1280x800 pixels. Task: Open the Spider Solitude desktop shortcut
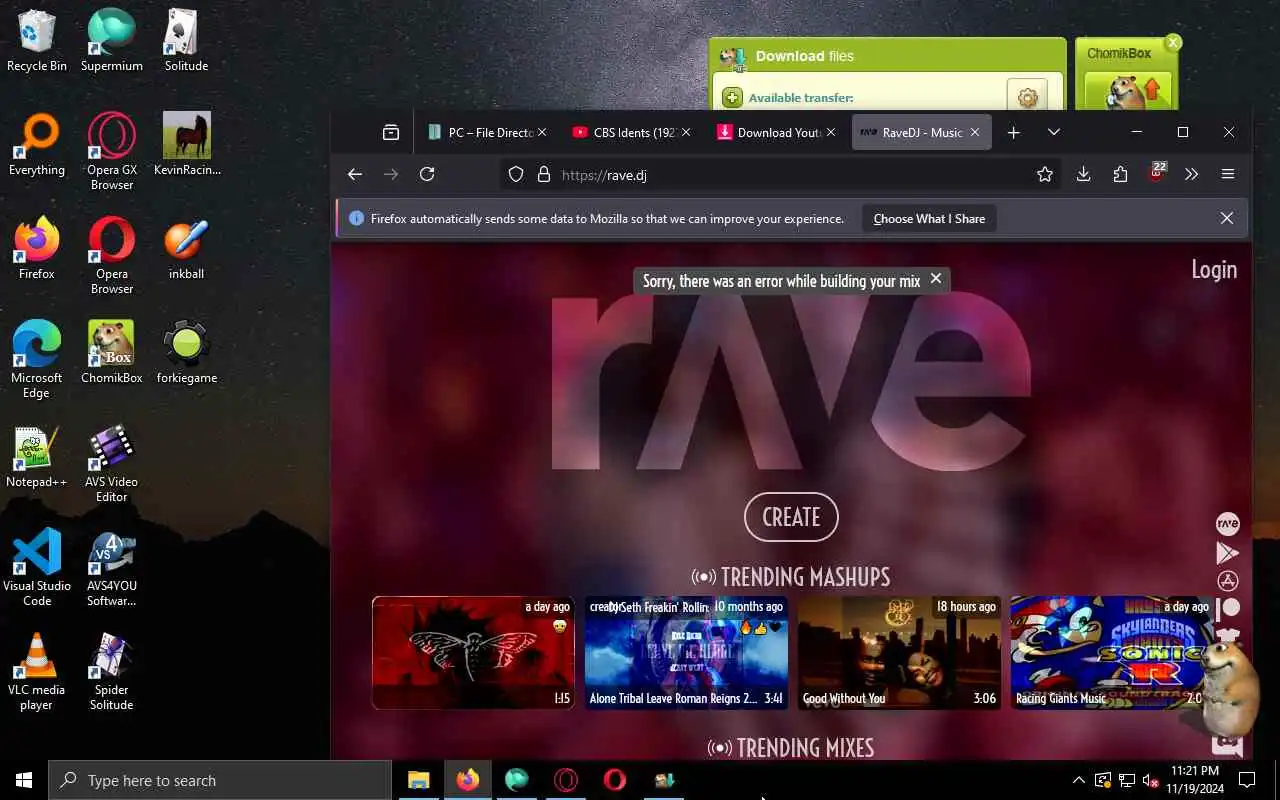click(x=112, y=672)
